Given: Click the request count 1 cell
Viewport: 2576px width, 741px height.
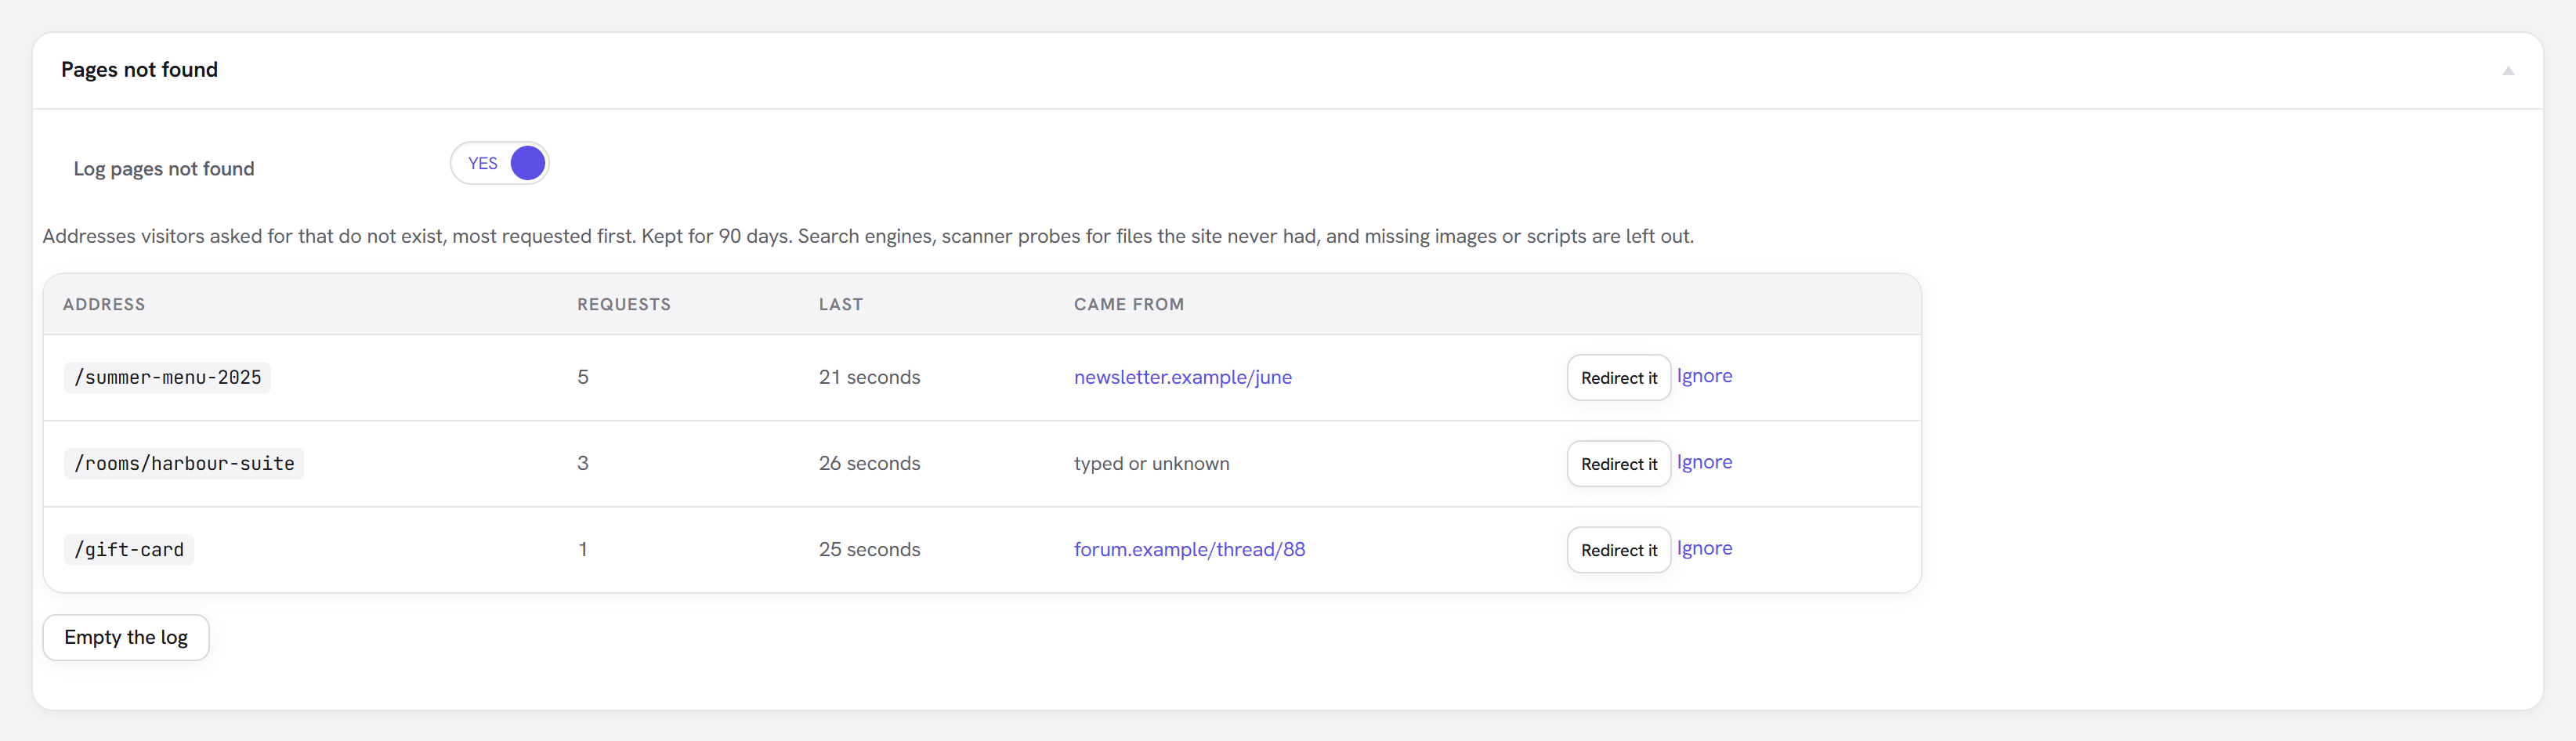Looking at the screenshot, I should [x=583, y=549].
